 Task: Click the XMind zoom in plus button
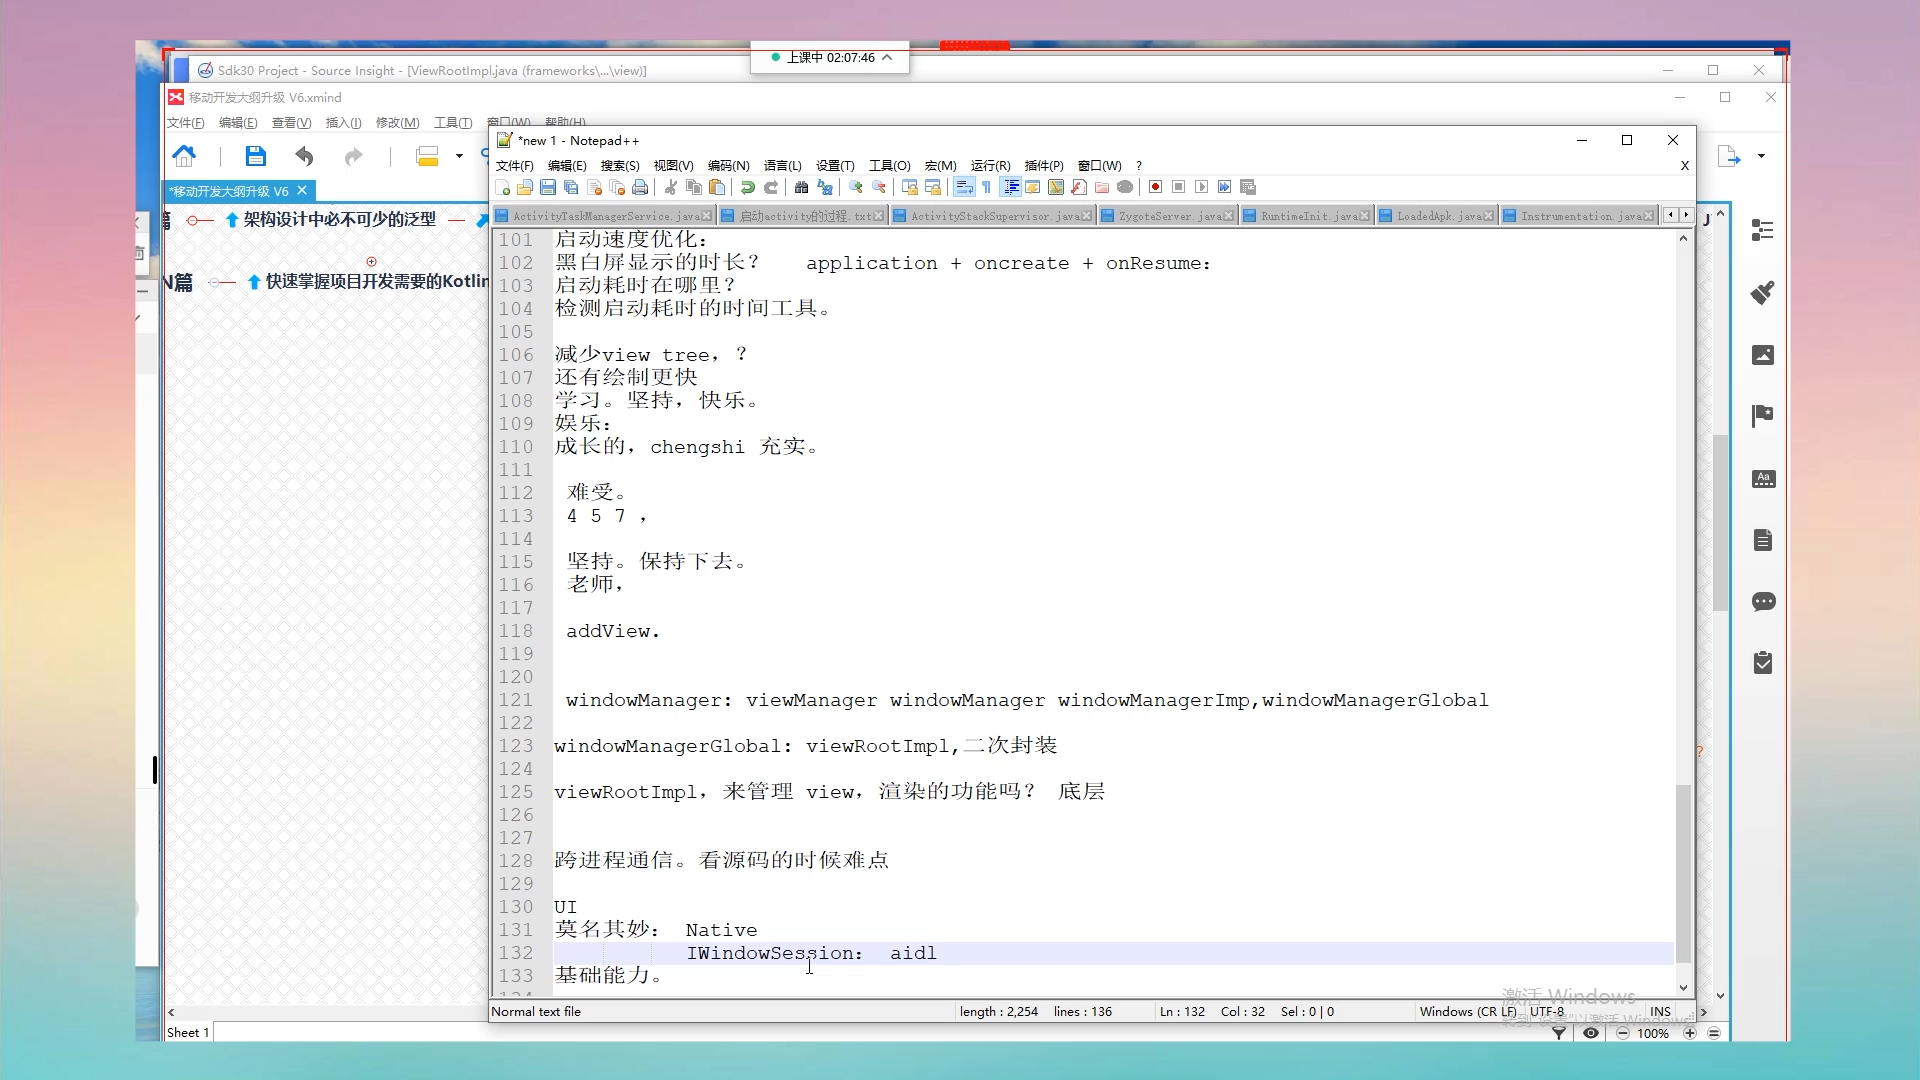1689,1033
